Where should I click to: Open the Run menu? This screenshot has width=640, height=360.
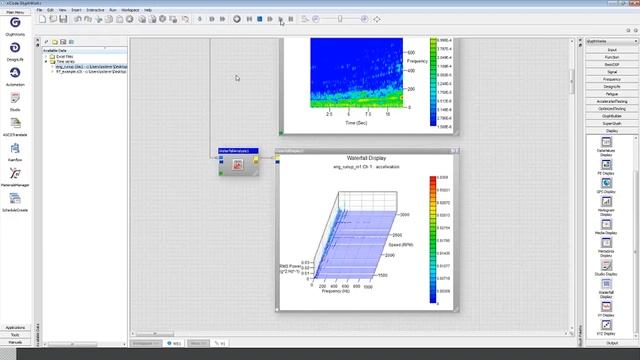pos(113,10)
